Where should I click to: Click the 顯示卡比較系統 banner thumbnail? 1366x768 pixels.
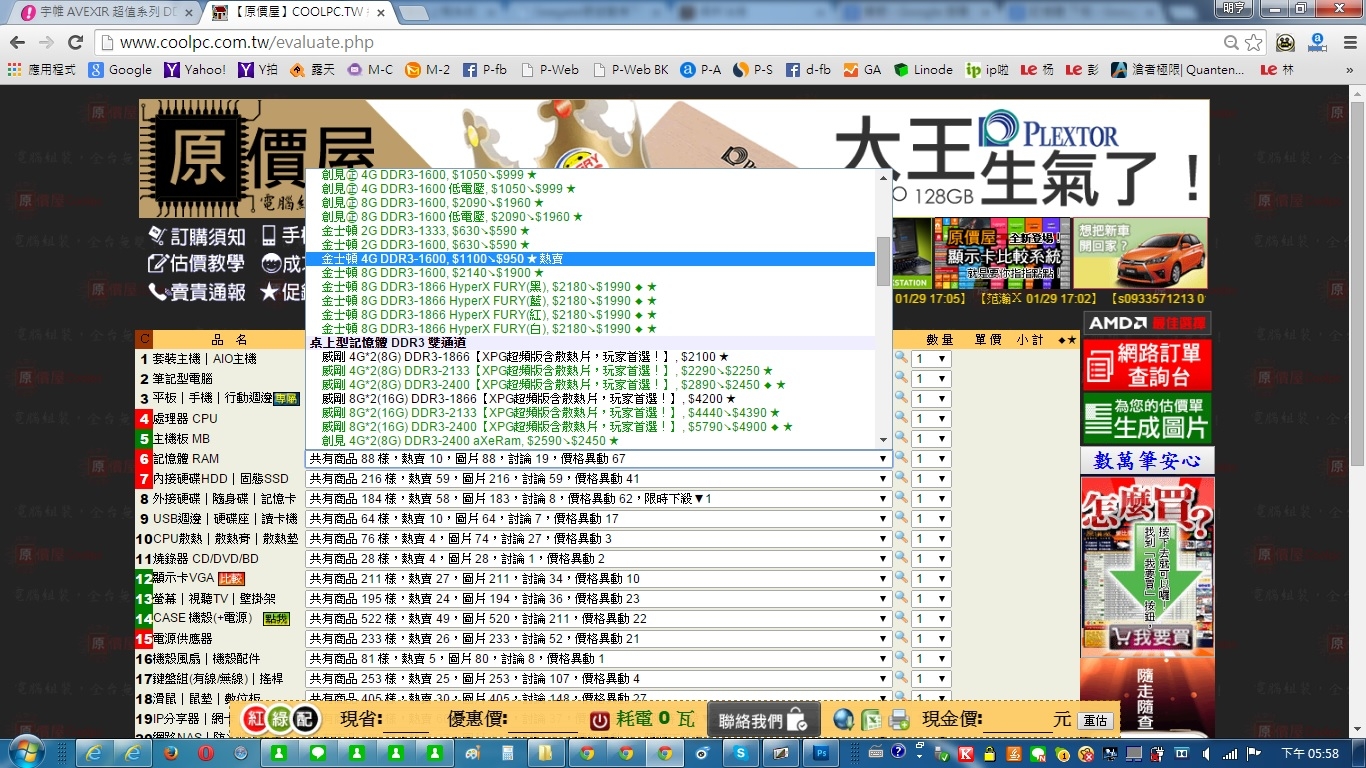(x=1002, y=253)
